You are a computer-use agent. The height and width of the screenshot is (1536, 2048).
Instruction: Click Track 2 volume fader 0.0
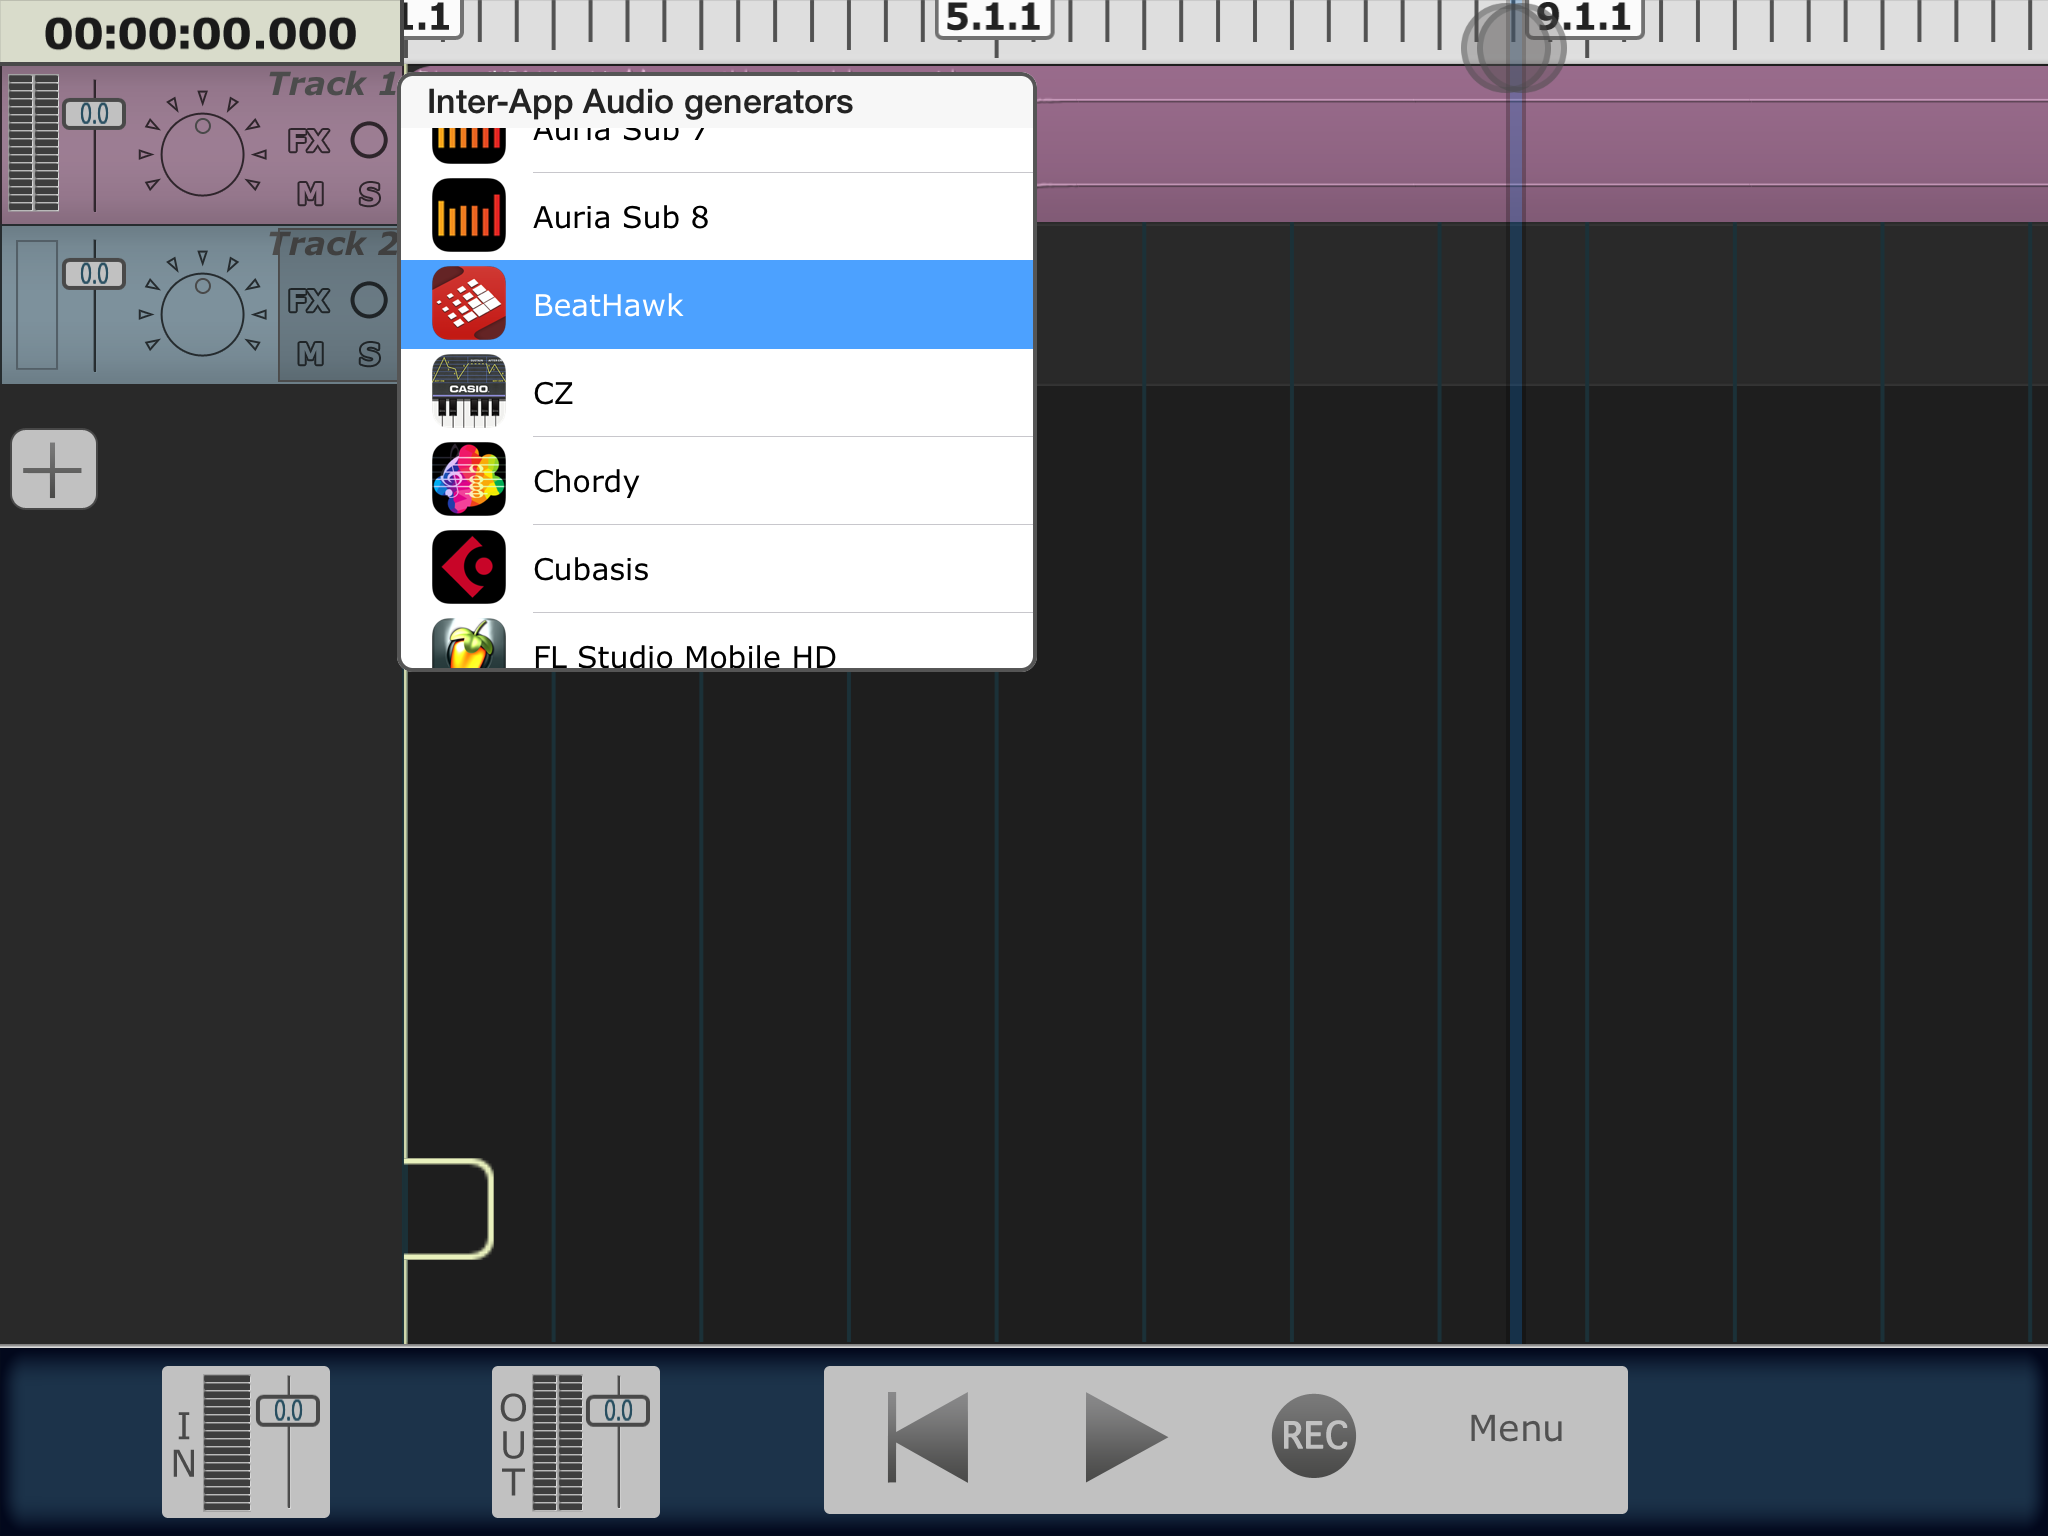pyautogui.click(x=94, y=274)
